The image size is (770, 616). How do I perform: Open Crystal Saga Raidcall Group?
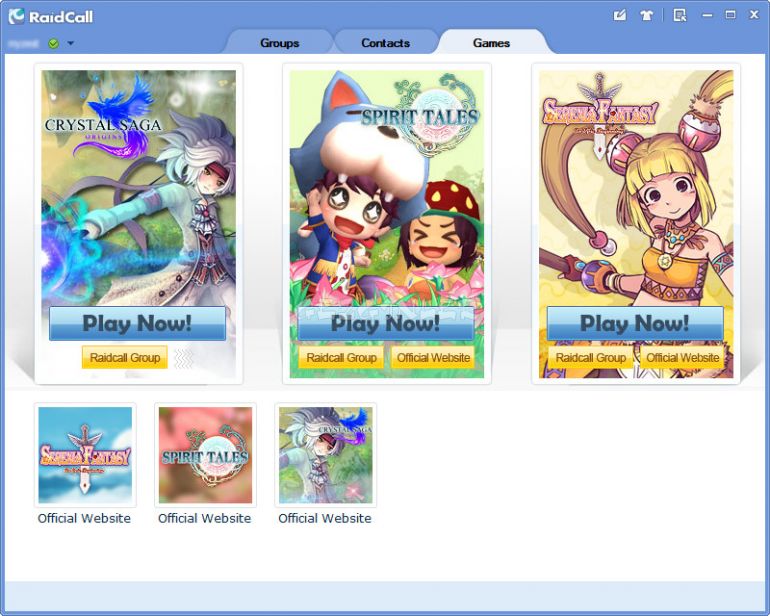(125, 357)
